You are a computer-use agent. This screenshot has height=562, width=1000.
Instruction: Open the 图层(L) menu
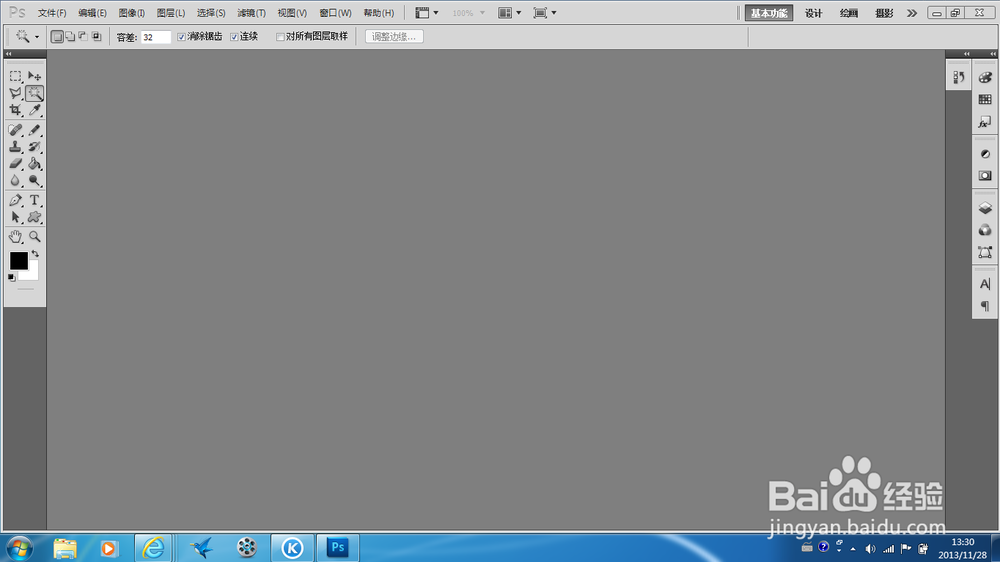point(171,13)
